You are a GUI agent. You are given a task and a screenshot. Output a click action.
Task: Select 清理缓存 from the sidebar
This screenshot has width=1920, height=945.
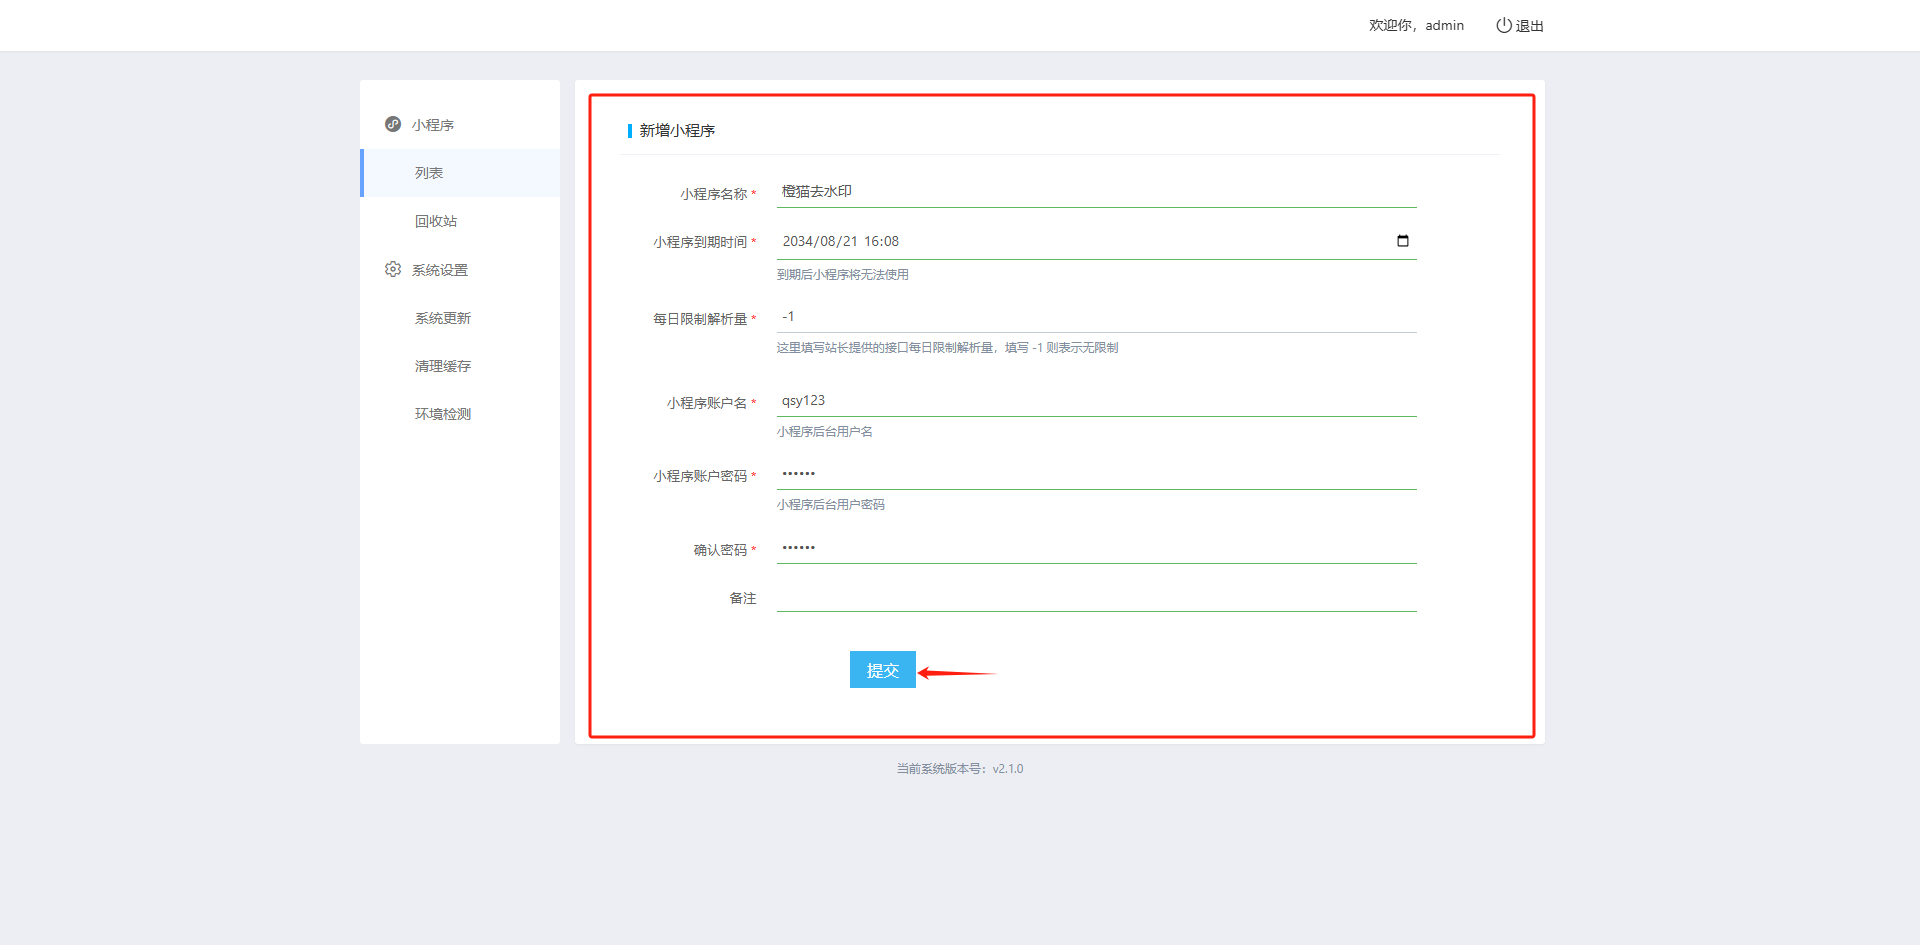[443, 366]
